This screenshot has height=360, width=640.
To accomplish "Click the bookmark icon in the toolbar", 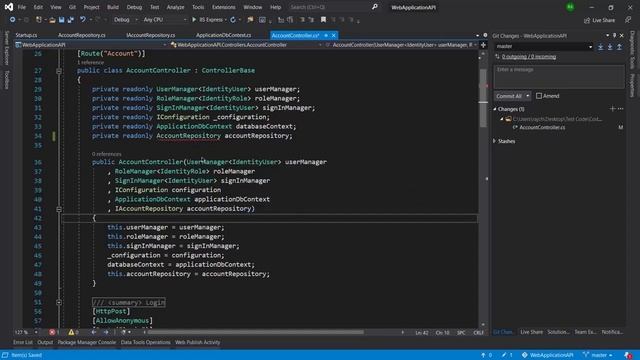I will point(323,20).
